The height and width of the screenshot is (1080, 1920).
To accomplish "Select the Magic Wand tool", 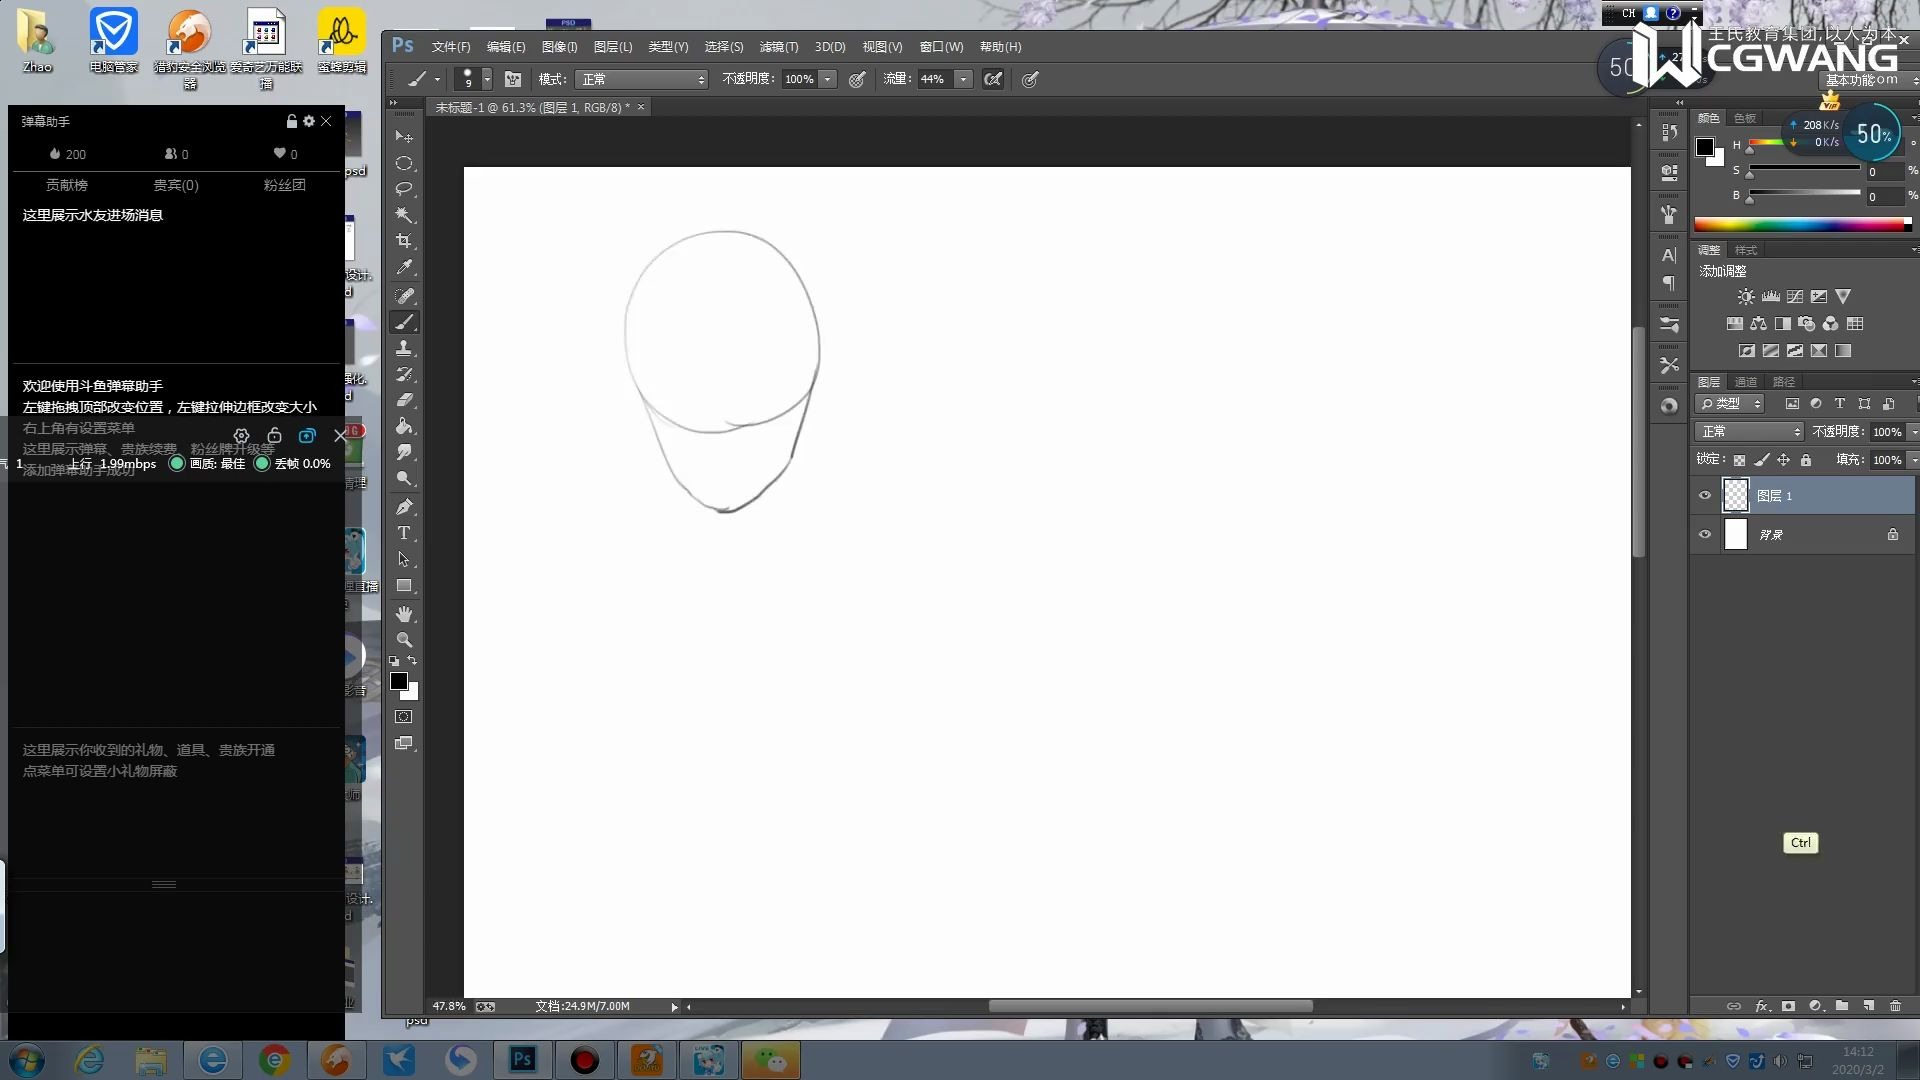I will click(404, 215).
